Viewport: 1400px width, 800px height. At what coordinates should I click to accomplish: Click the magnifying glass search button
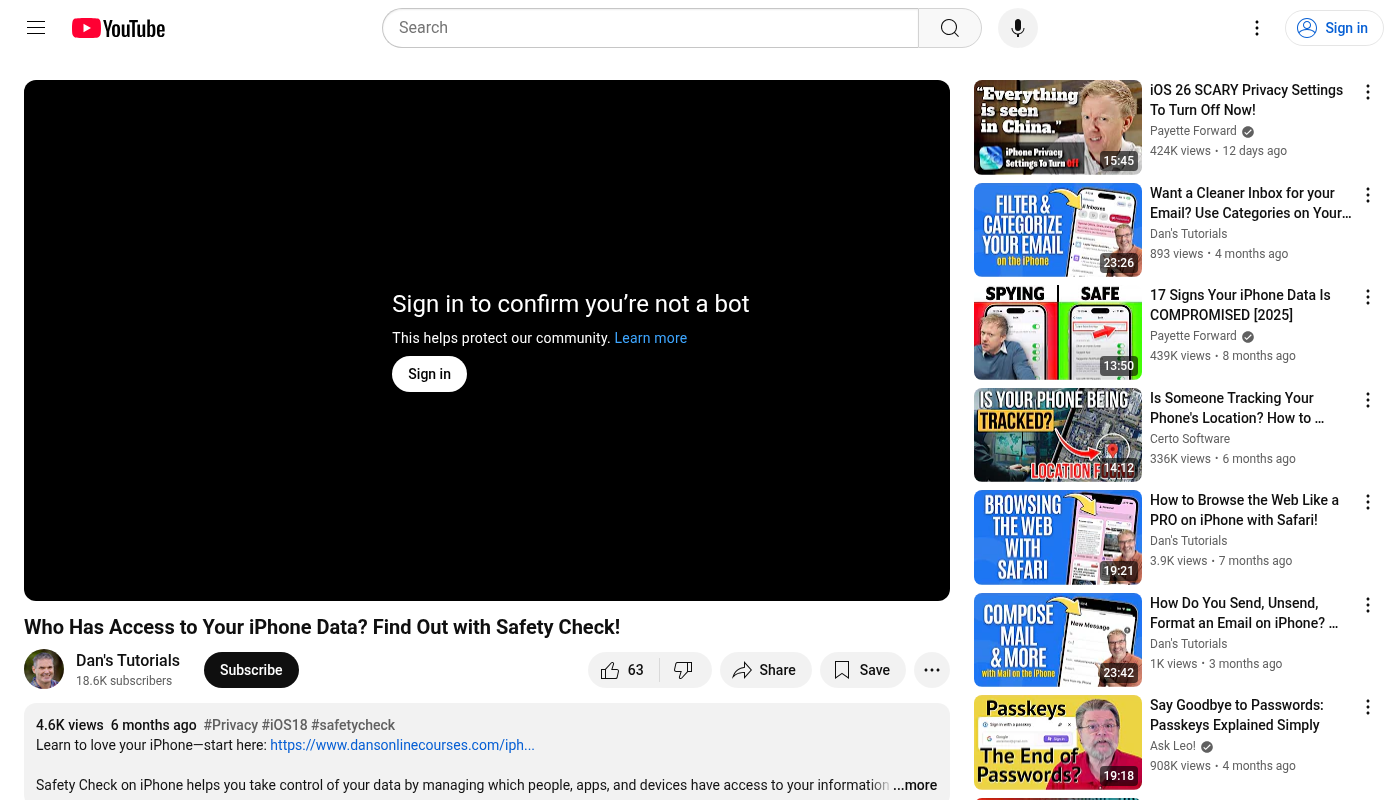click(x=949, y=28)
